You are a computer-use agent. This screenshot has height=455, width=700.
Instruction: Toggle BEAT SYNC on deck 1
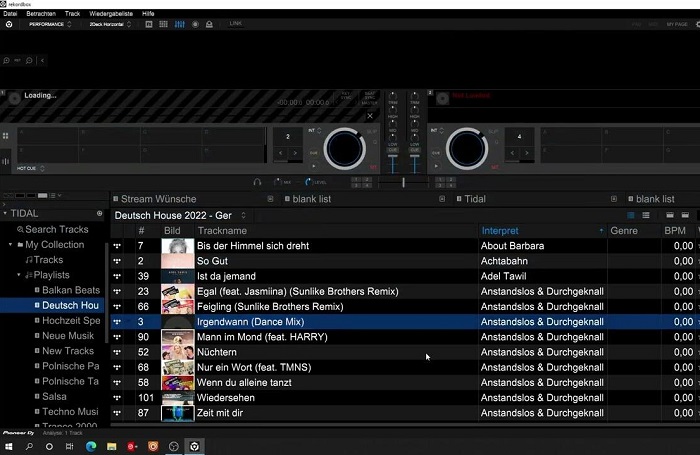pyautogui.click(x=370, y=96)
